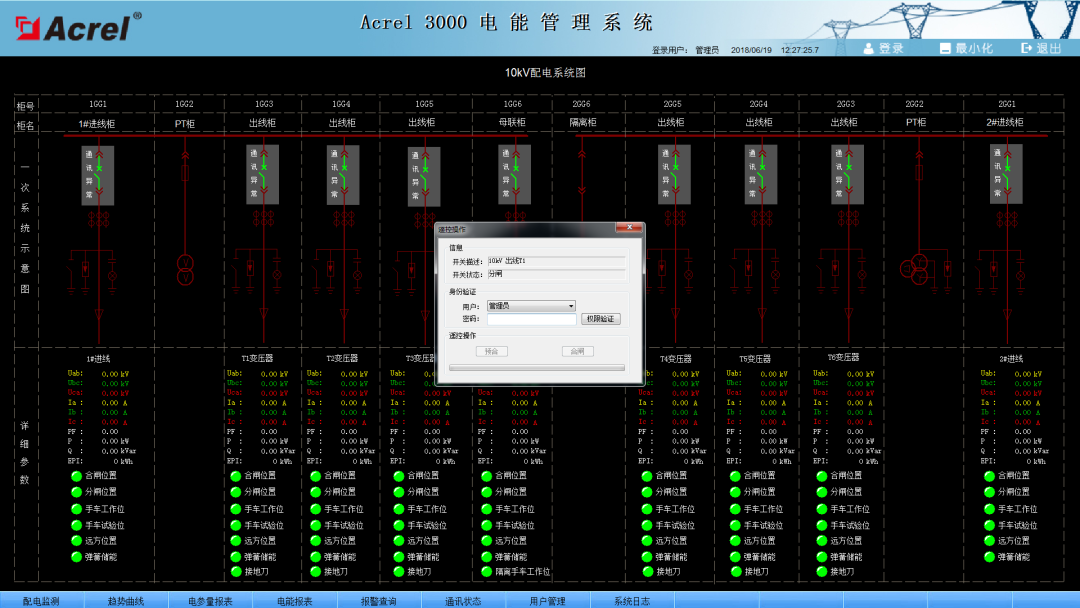Open the 用户 dropdown in the 遥控操作 dialog
This screenshot has width=1080, height=608.
pyautogui.click(x=532, y=306)
